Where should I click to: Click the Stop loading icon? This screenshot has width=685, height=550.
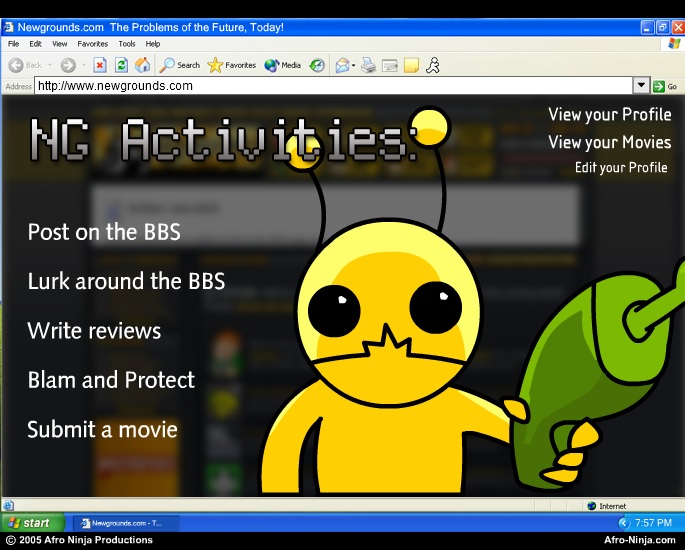pyautogui.click(x=100, y=66)
